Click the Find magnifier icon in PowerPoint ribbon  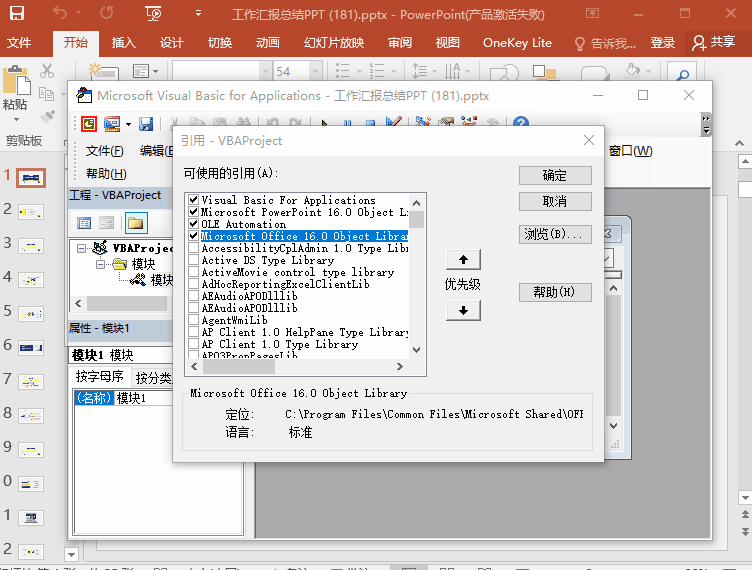tap(682, 74)
